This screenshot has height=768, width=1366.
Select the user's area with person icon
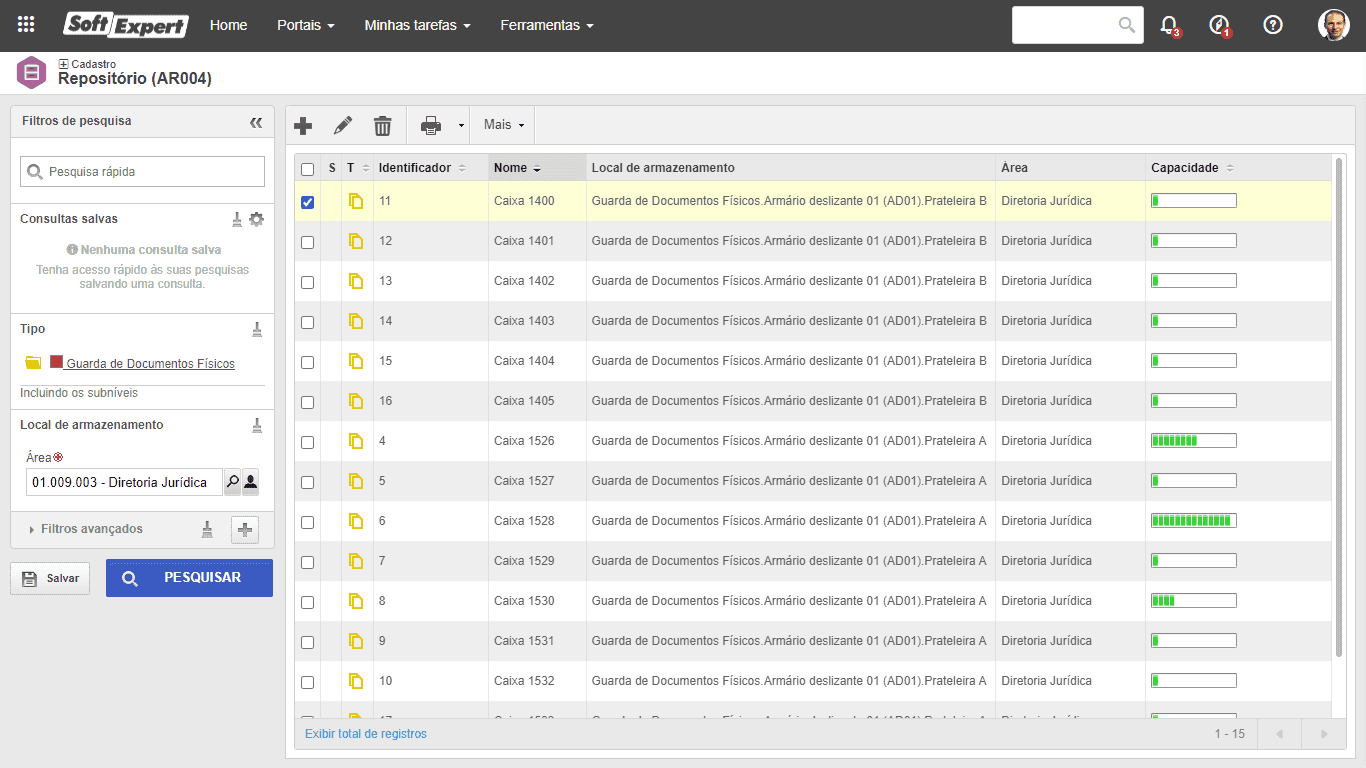point(250,482)
